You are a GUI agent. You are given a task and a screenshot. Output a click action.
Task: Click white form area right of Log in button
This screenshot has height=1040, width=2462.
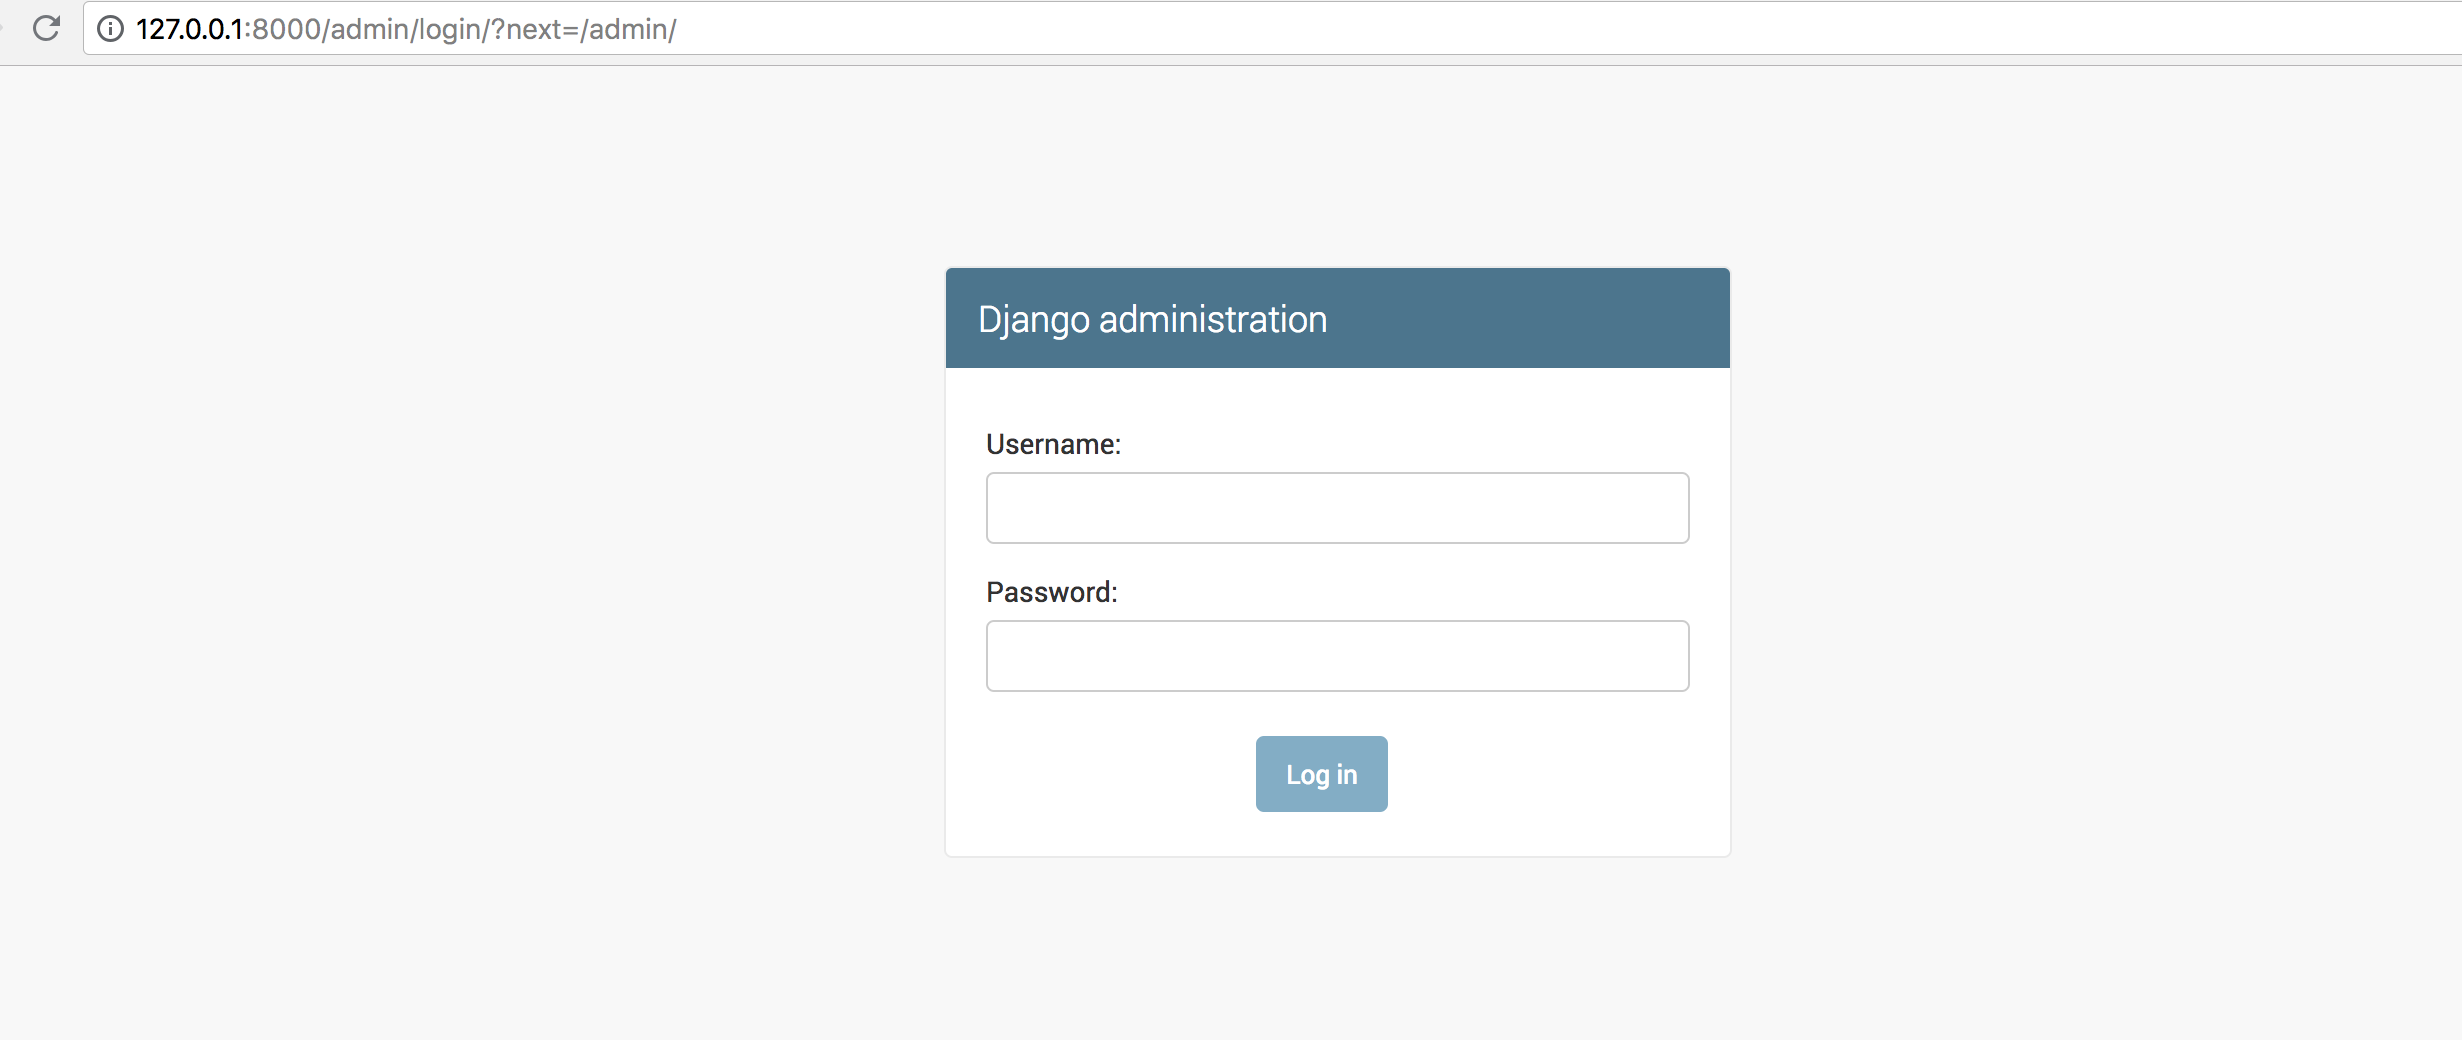tap(1558, 774)
